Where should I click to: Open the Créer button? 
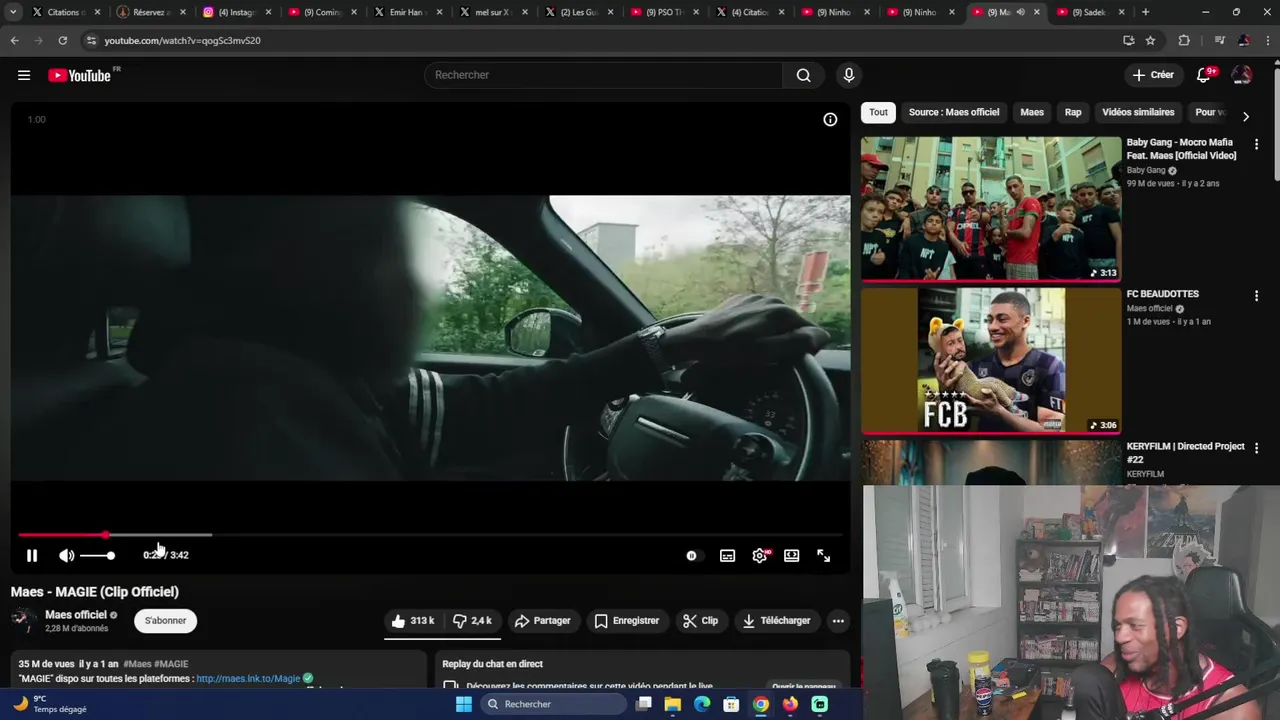(x=1153, y=75)
